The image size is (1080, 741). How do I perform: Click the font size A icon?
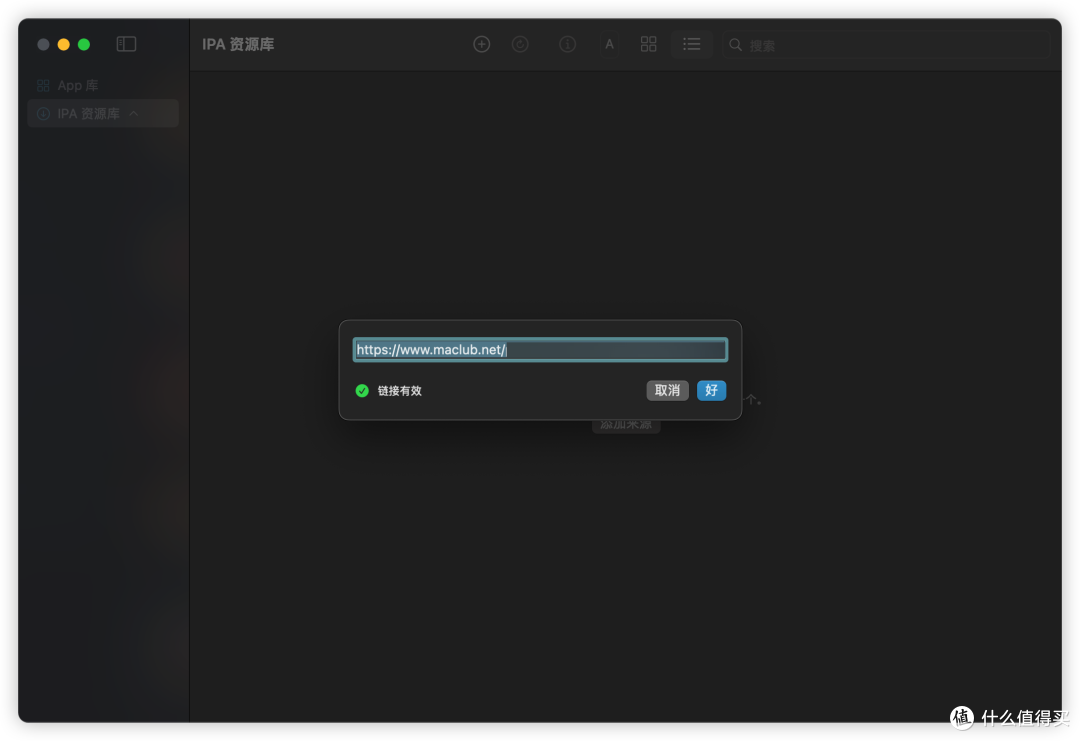pos(609,45)
